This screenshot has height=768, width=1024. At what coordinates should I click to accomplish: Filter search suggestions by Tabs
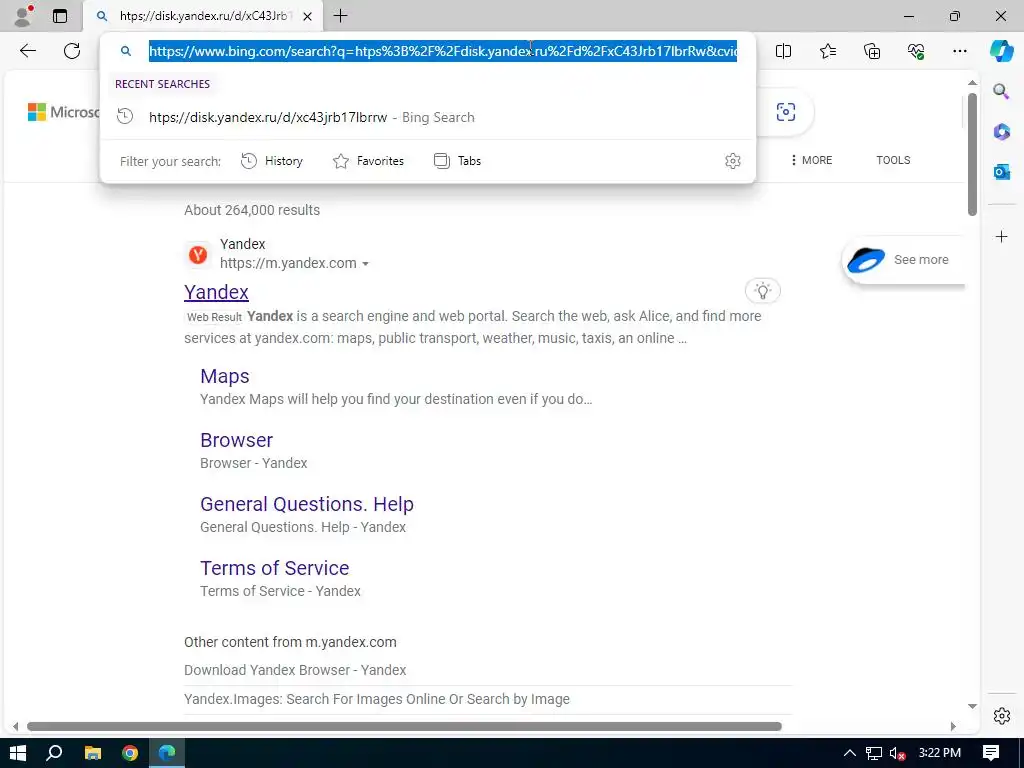coord(457,161)
